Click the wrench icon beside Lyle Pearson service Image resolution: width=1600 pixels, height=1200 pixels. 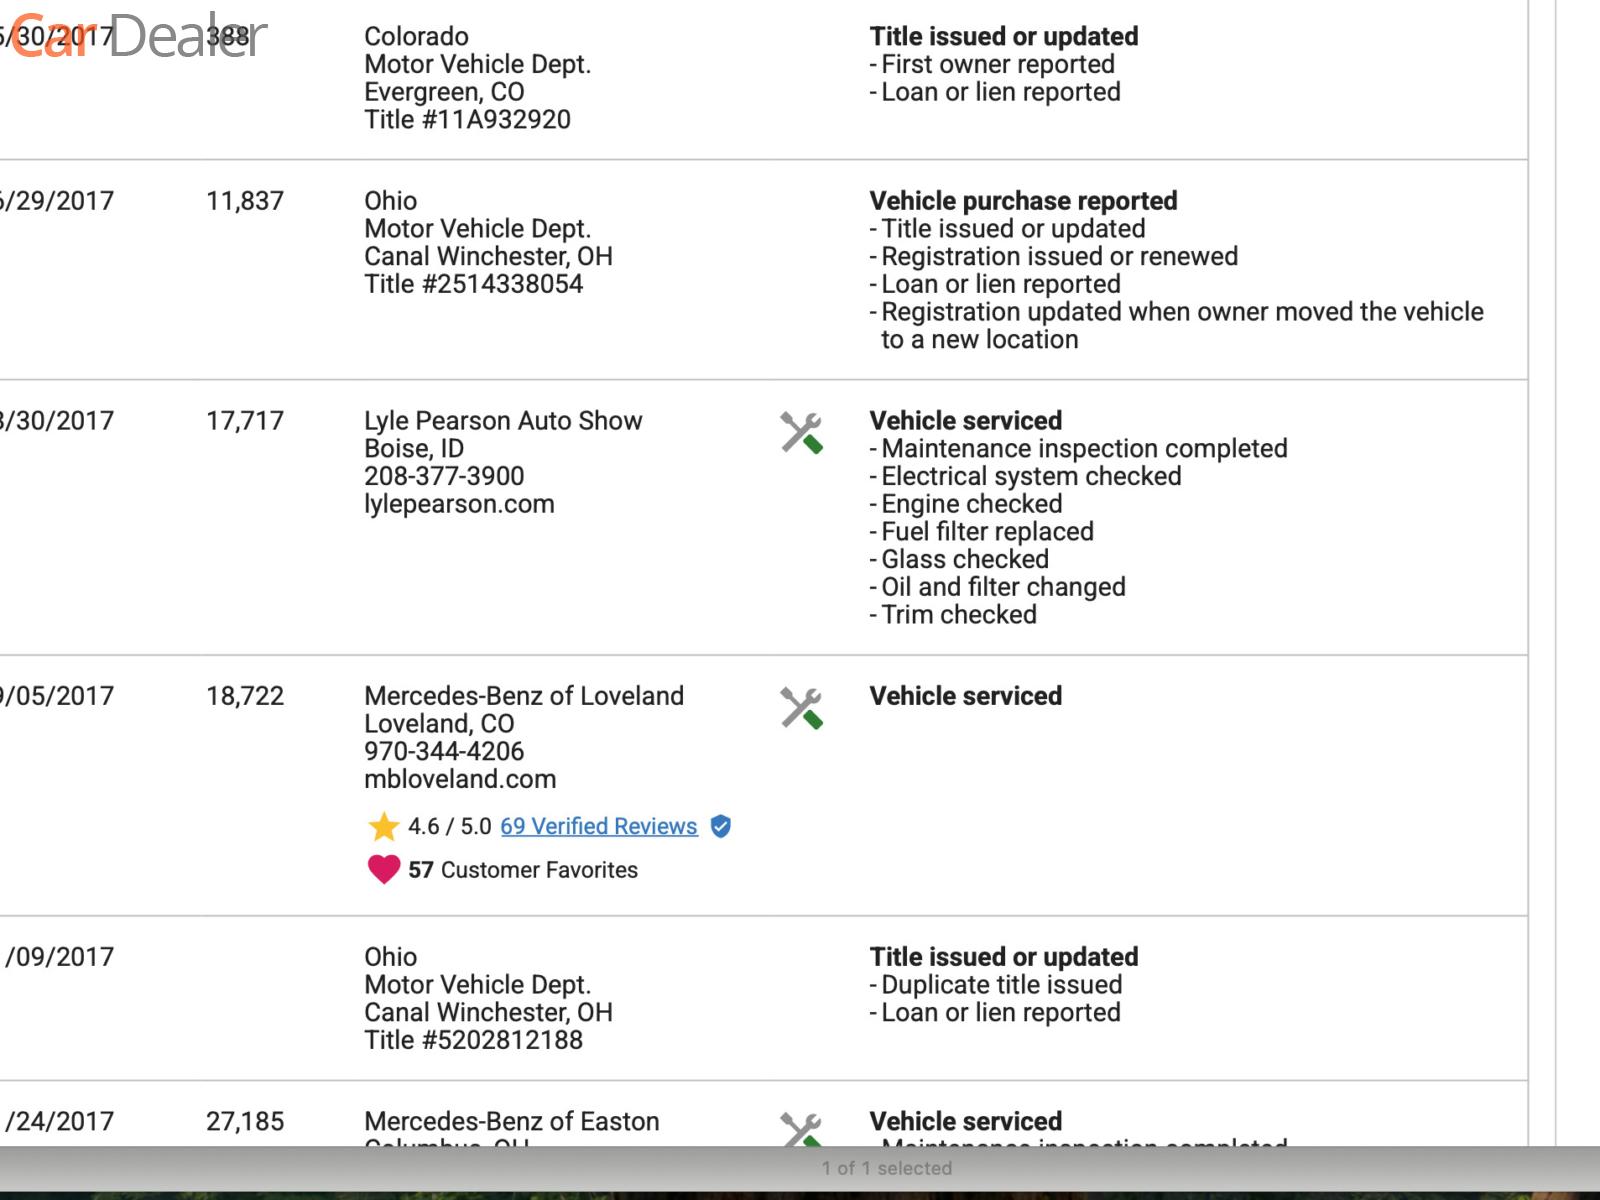[x=801, y=433]
